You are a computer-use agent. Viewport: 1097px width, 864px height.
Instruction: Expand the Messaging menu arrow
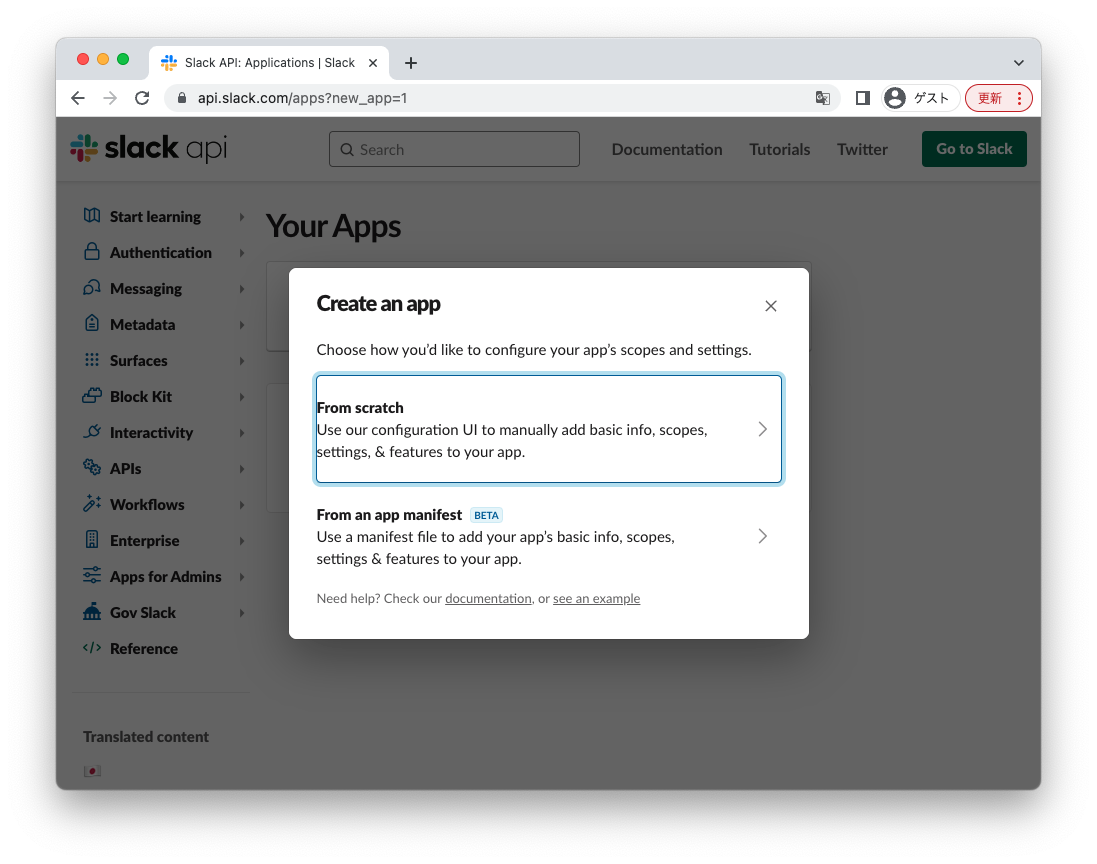(241, 289)
